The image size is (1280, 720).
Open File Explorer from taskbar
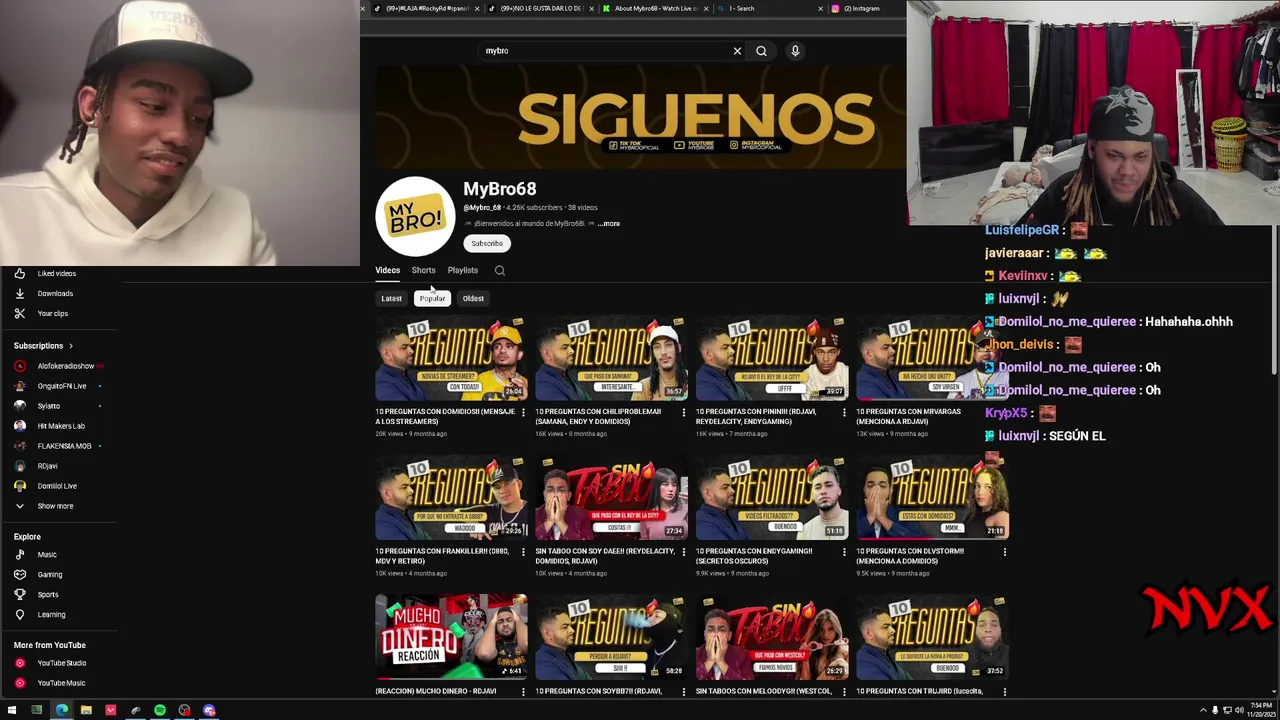pos(86,710)
